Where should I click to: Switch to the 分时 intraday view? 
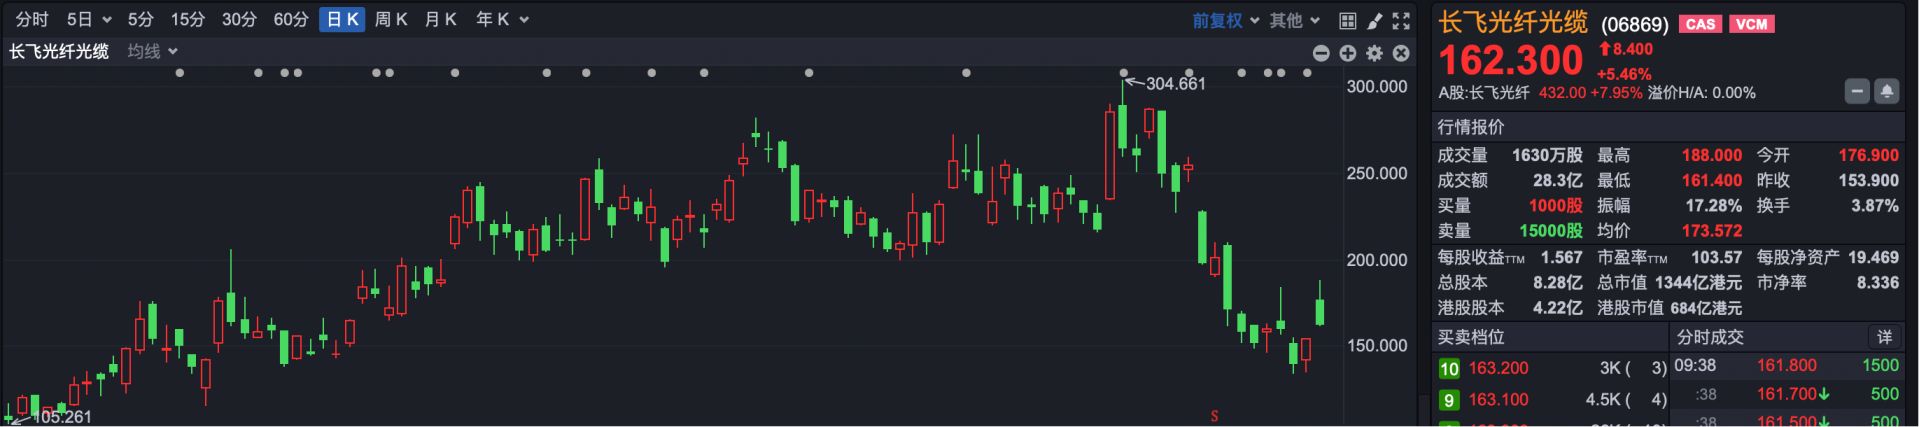click(x=32, y=20)
